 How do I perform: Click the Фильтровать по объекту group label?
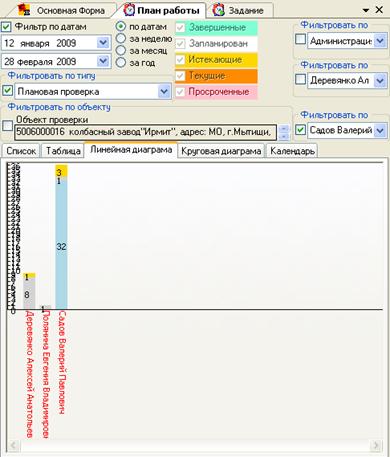59,107
